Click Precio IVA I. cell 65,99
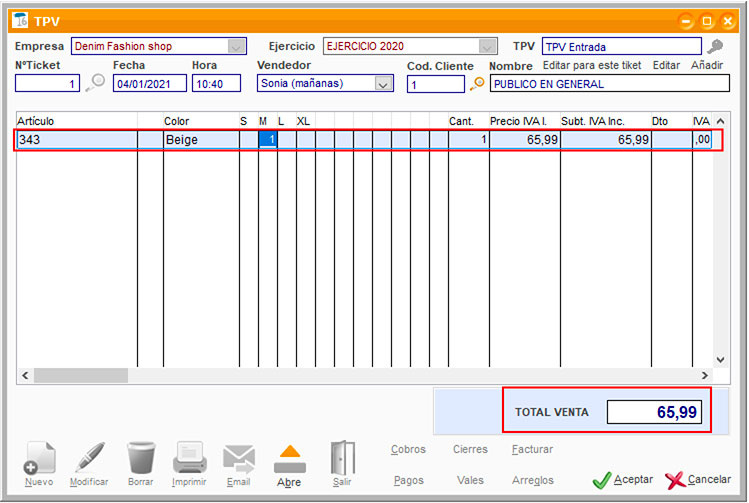This screenshot has height=503, width=749. [x=524, y=139]
